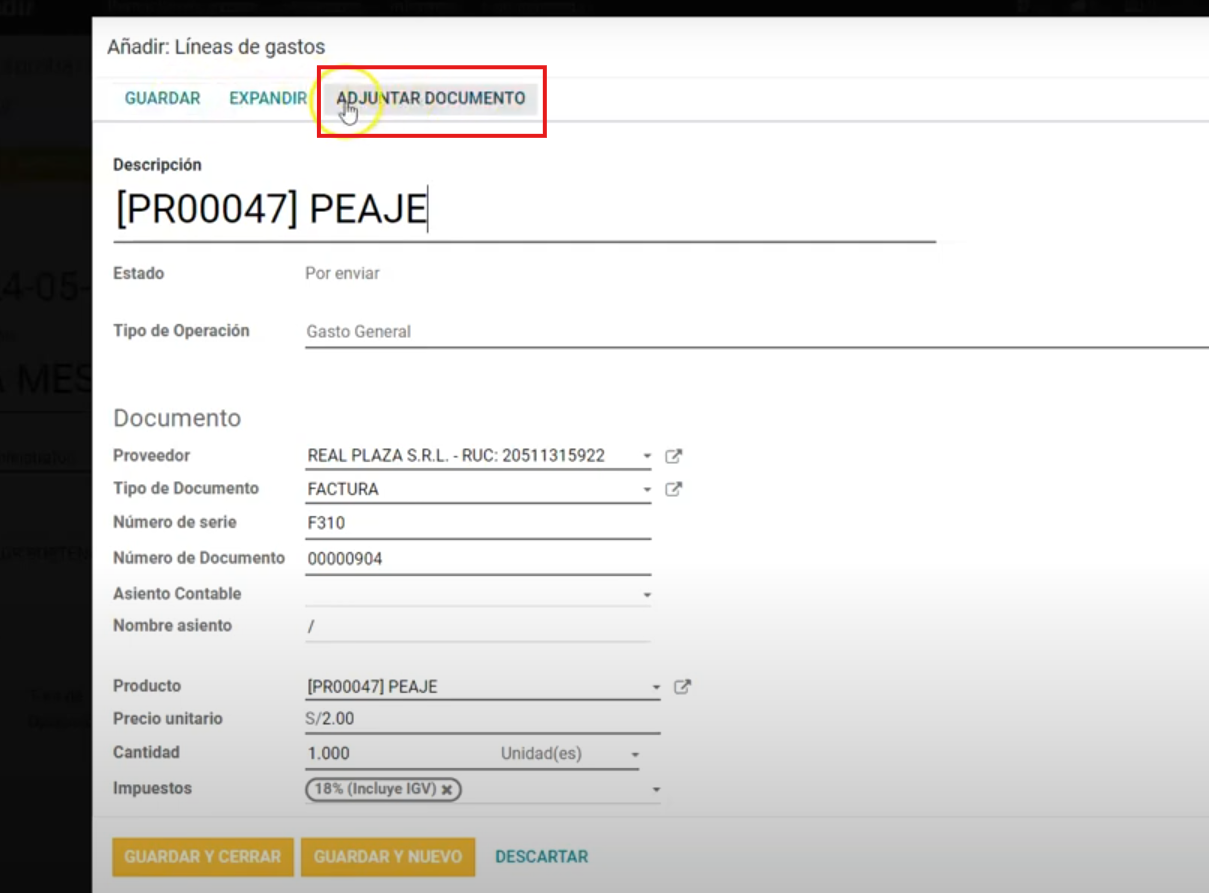
Task: Expand the Impuestos dropdown
Action: coord(656,790)
